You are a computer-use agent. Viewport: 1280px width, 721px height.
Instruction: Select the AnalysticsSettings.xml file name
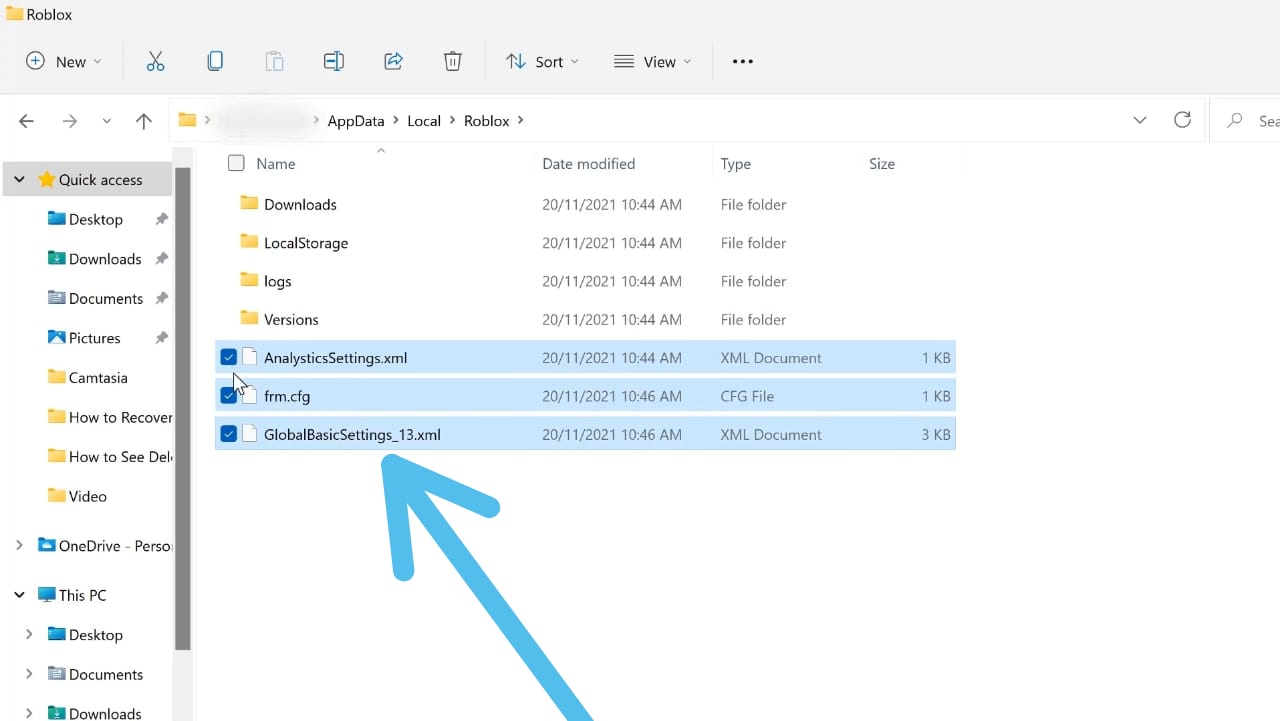pyautogui.click(x=336, y=358)
